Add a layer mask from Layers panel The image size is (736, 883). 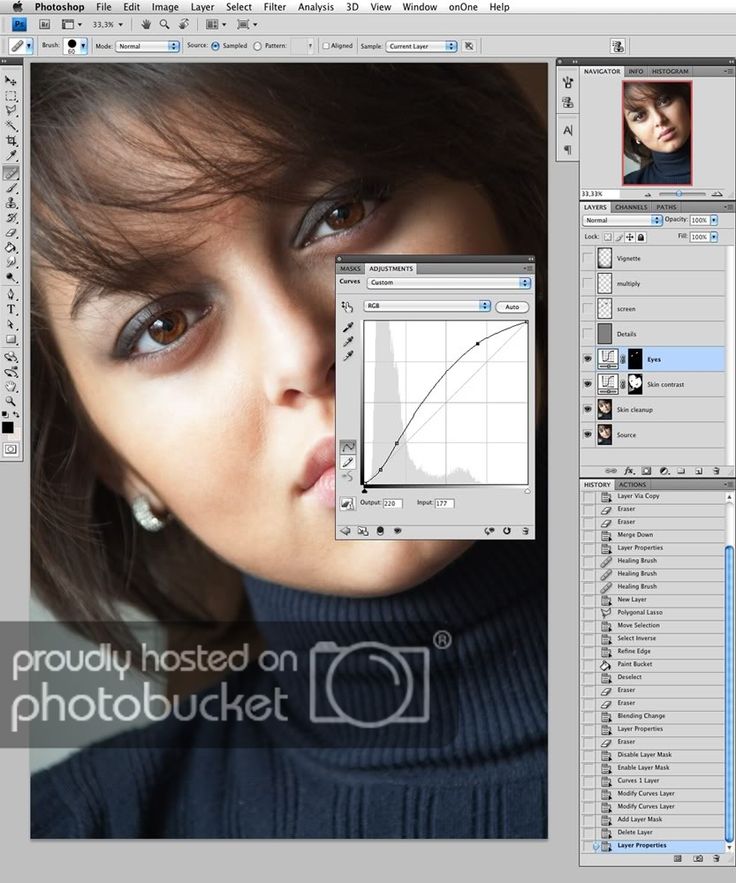pyautogui.click(x=646, y=471)
